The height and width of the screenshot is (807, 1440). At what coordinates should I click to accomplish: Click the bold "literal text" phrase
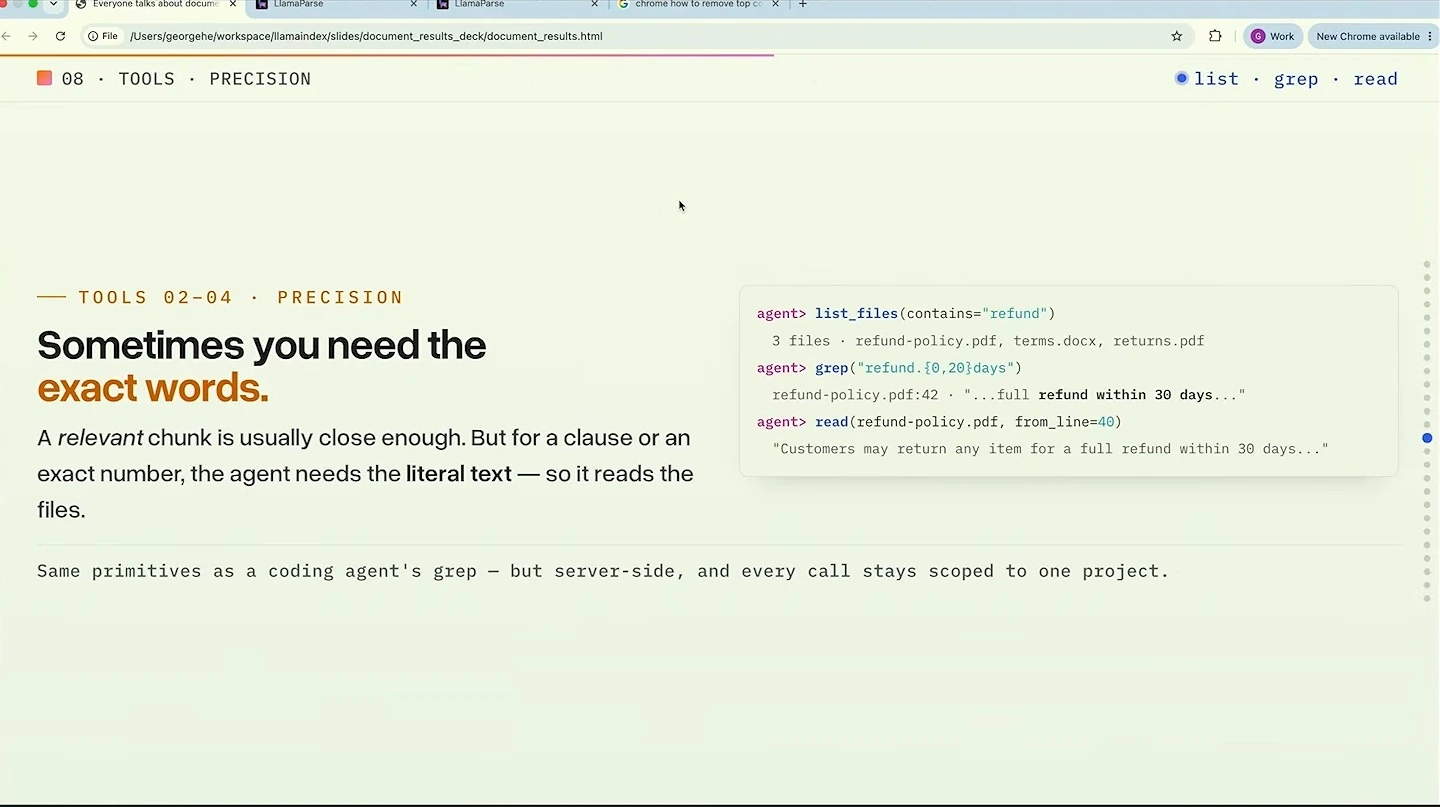(x=459, y=473)
